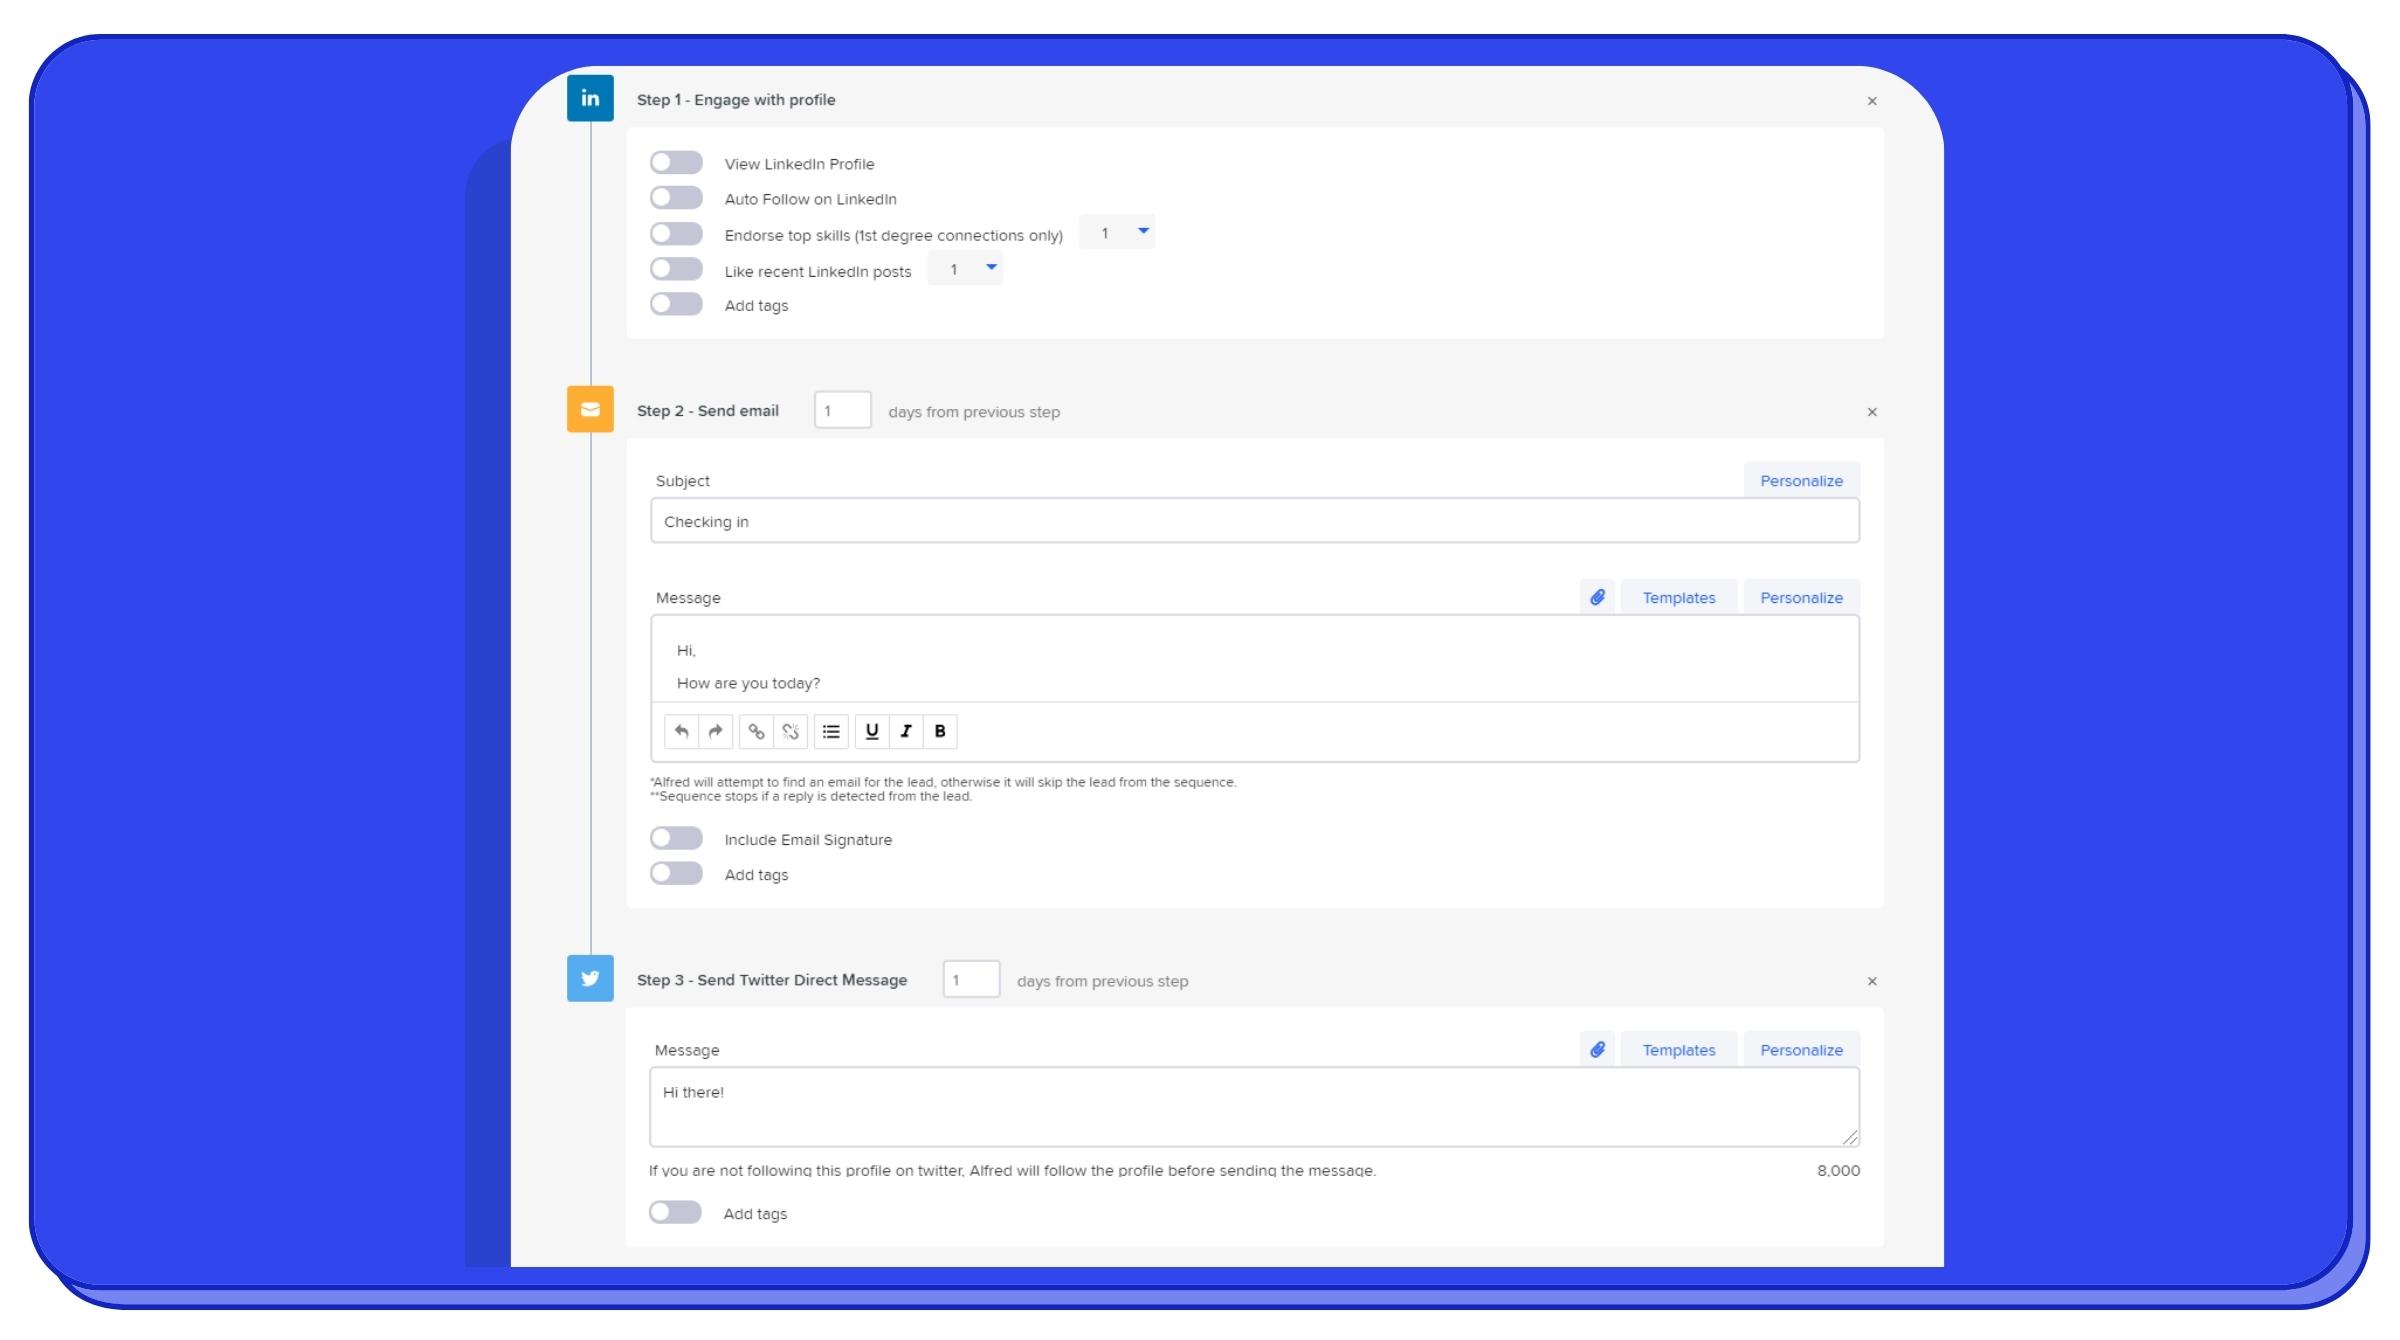Open Personalize for the Twitter message
The height and width of the screenshot is (1340, 2400).
click(1801, 1049)
